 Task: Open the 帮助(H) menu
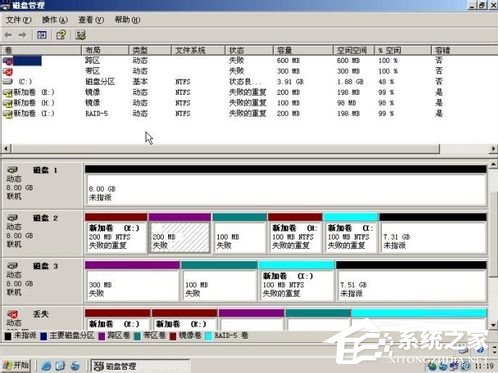127,20
